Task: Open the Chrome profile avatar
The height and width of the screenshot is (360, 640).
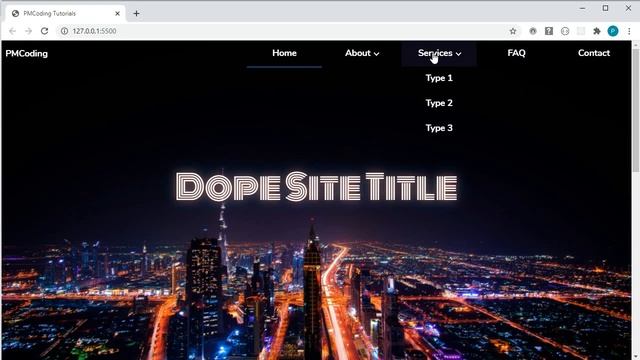Action: pyautogui.click(x=613, y=31)
